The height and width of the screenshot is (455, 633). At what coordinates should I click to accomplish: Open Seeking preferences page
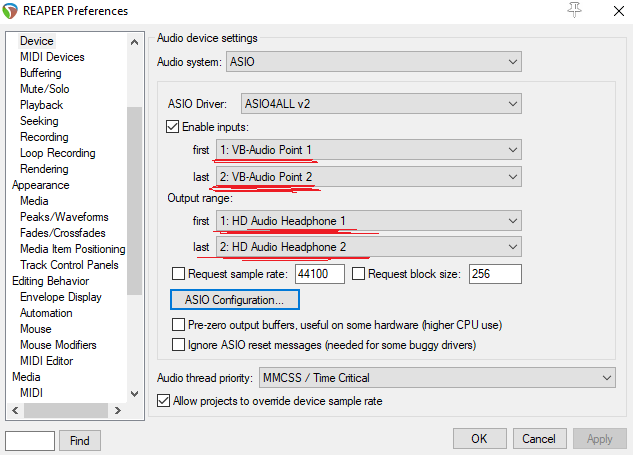[x=39, y=121]
